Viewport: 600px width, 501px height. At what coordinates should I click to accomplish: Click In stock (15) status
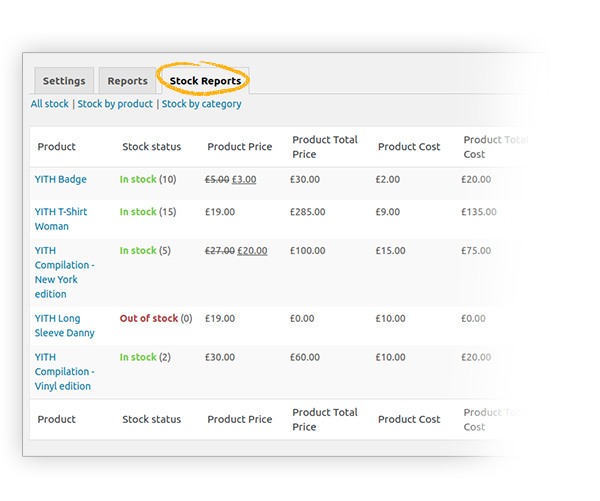point(148,212)
